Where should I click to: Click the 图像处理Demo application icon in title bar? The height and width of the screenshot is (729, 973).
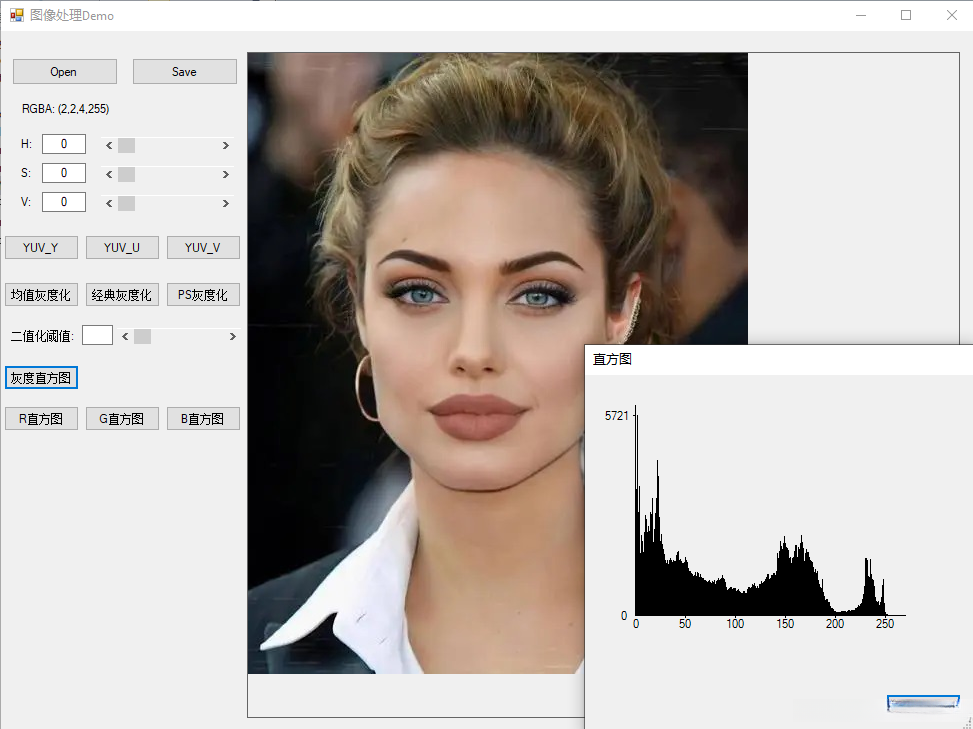click(x=16, y=15)
